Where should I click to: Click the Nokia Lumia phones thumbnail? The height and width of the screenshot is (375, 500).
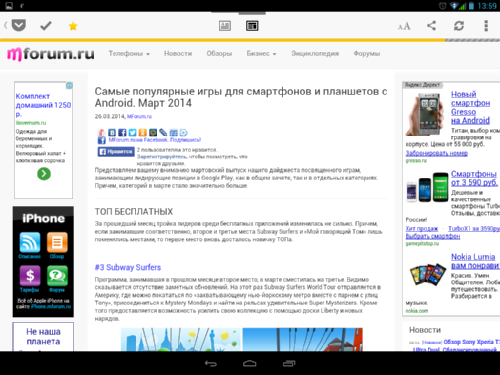point(428,274)
